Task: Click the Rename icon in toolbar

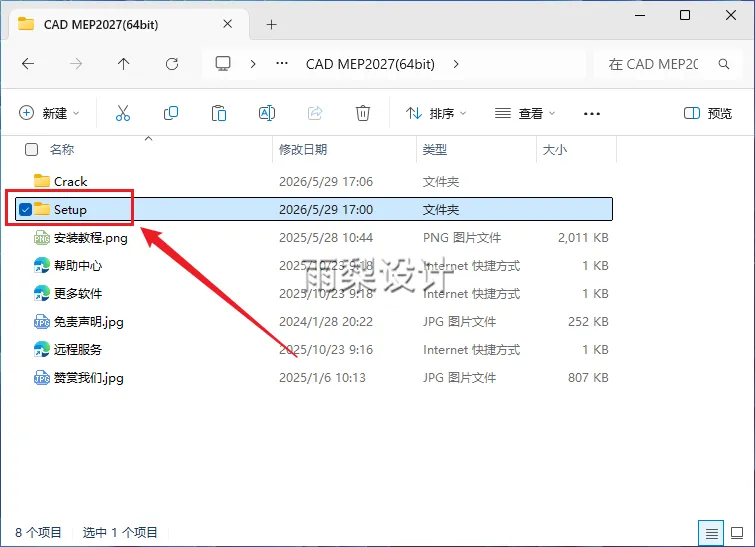Action: [x=267, y=114]
